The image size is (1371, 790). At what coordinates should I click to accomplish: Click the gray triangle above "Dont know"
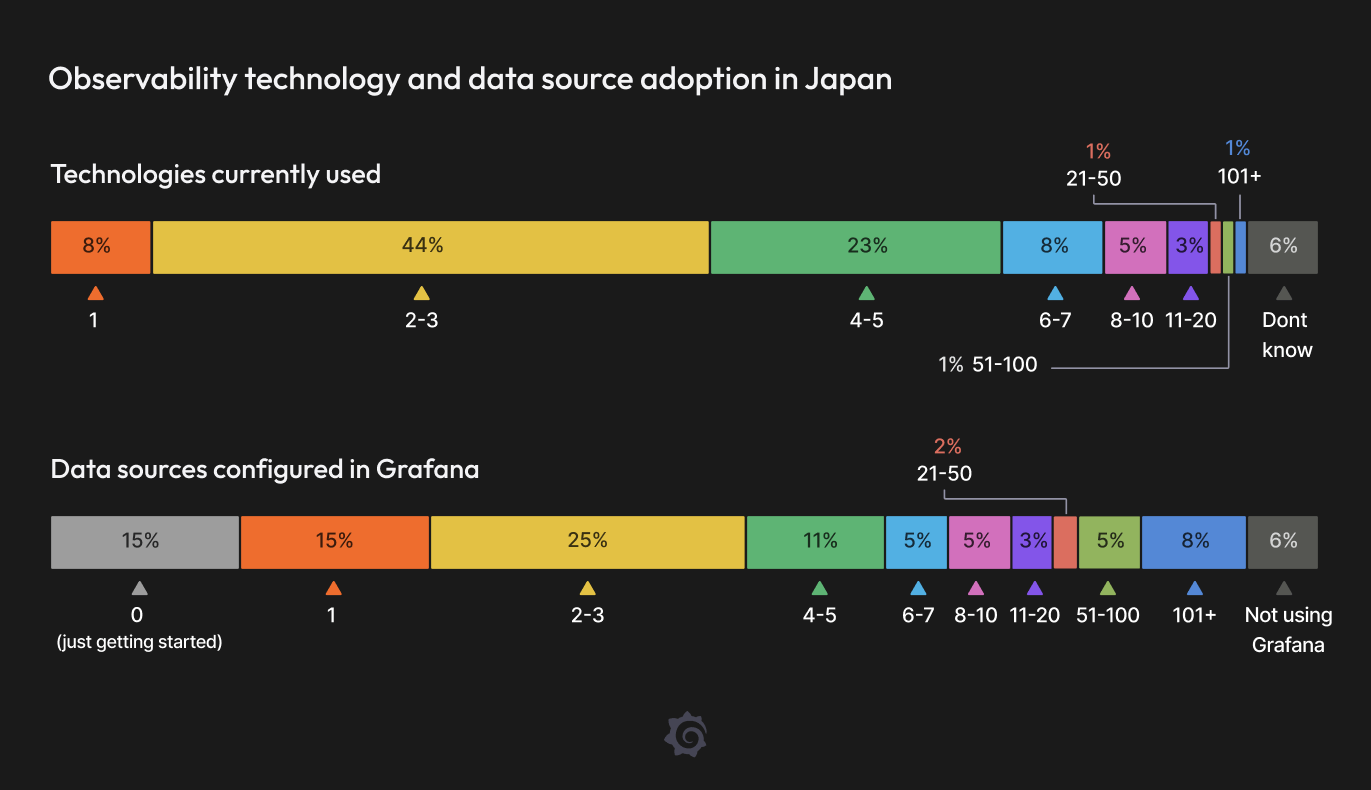(1284, 293)
